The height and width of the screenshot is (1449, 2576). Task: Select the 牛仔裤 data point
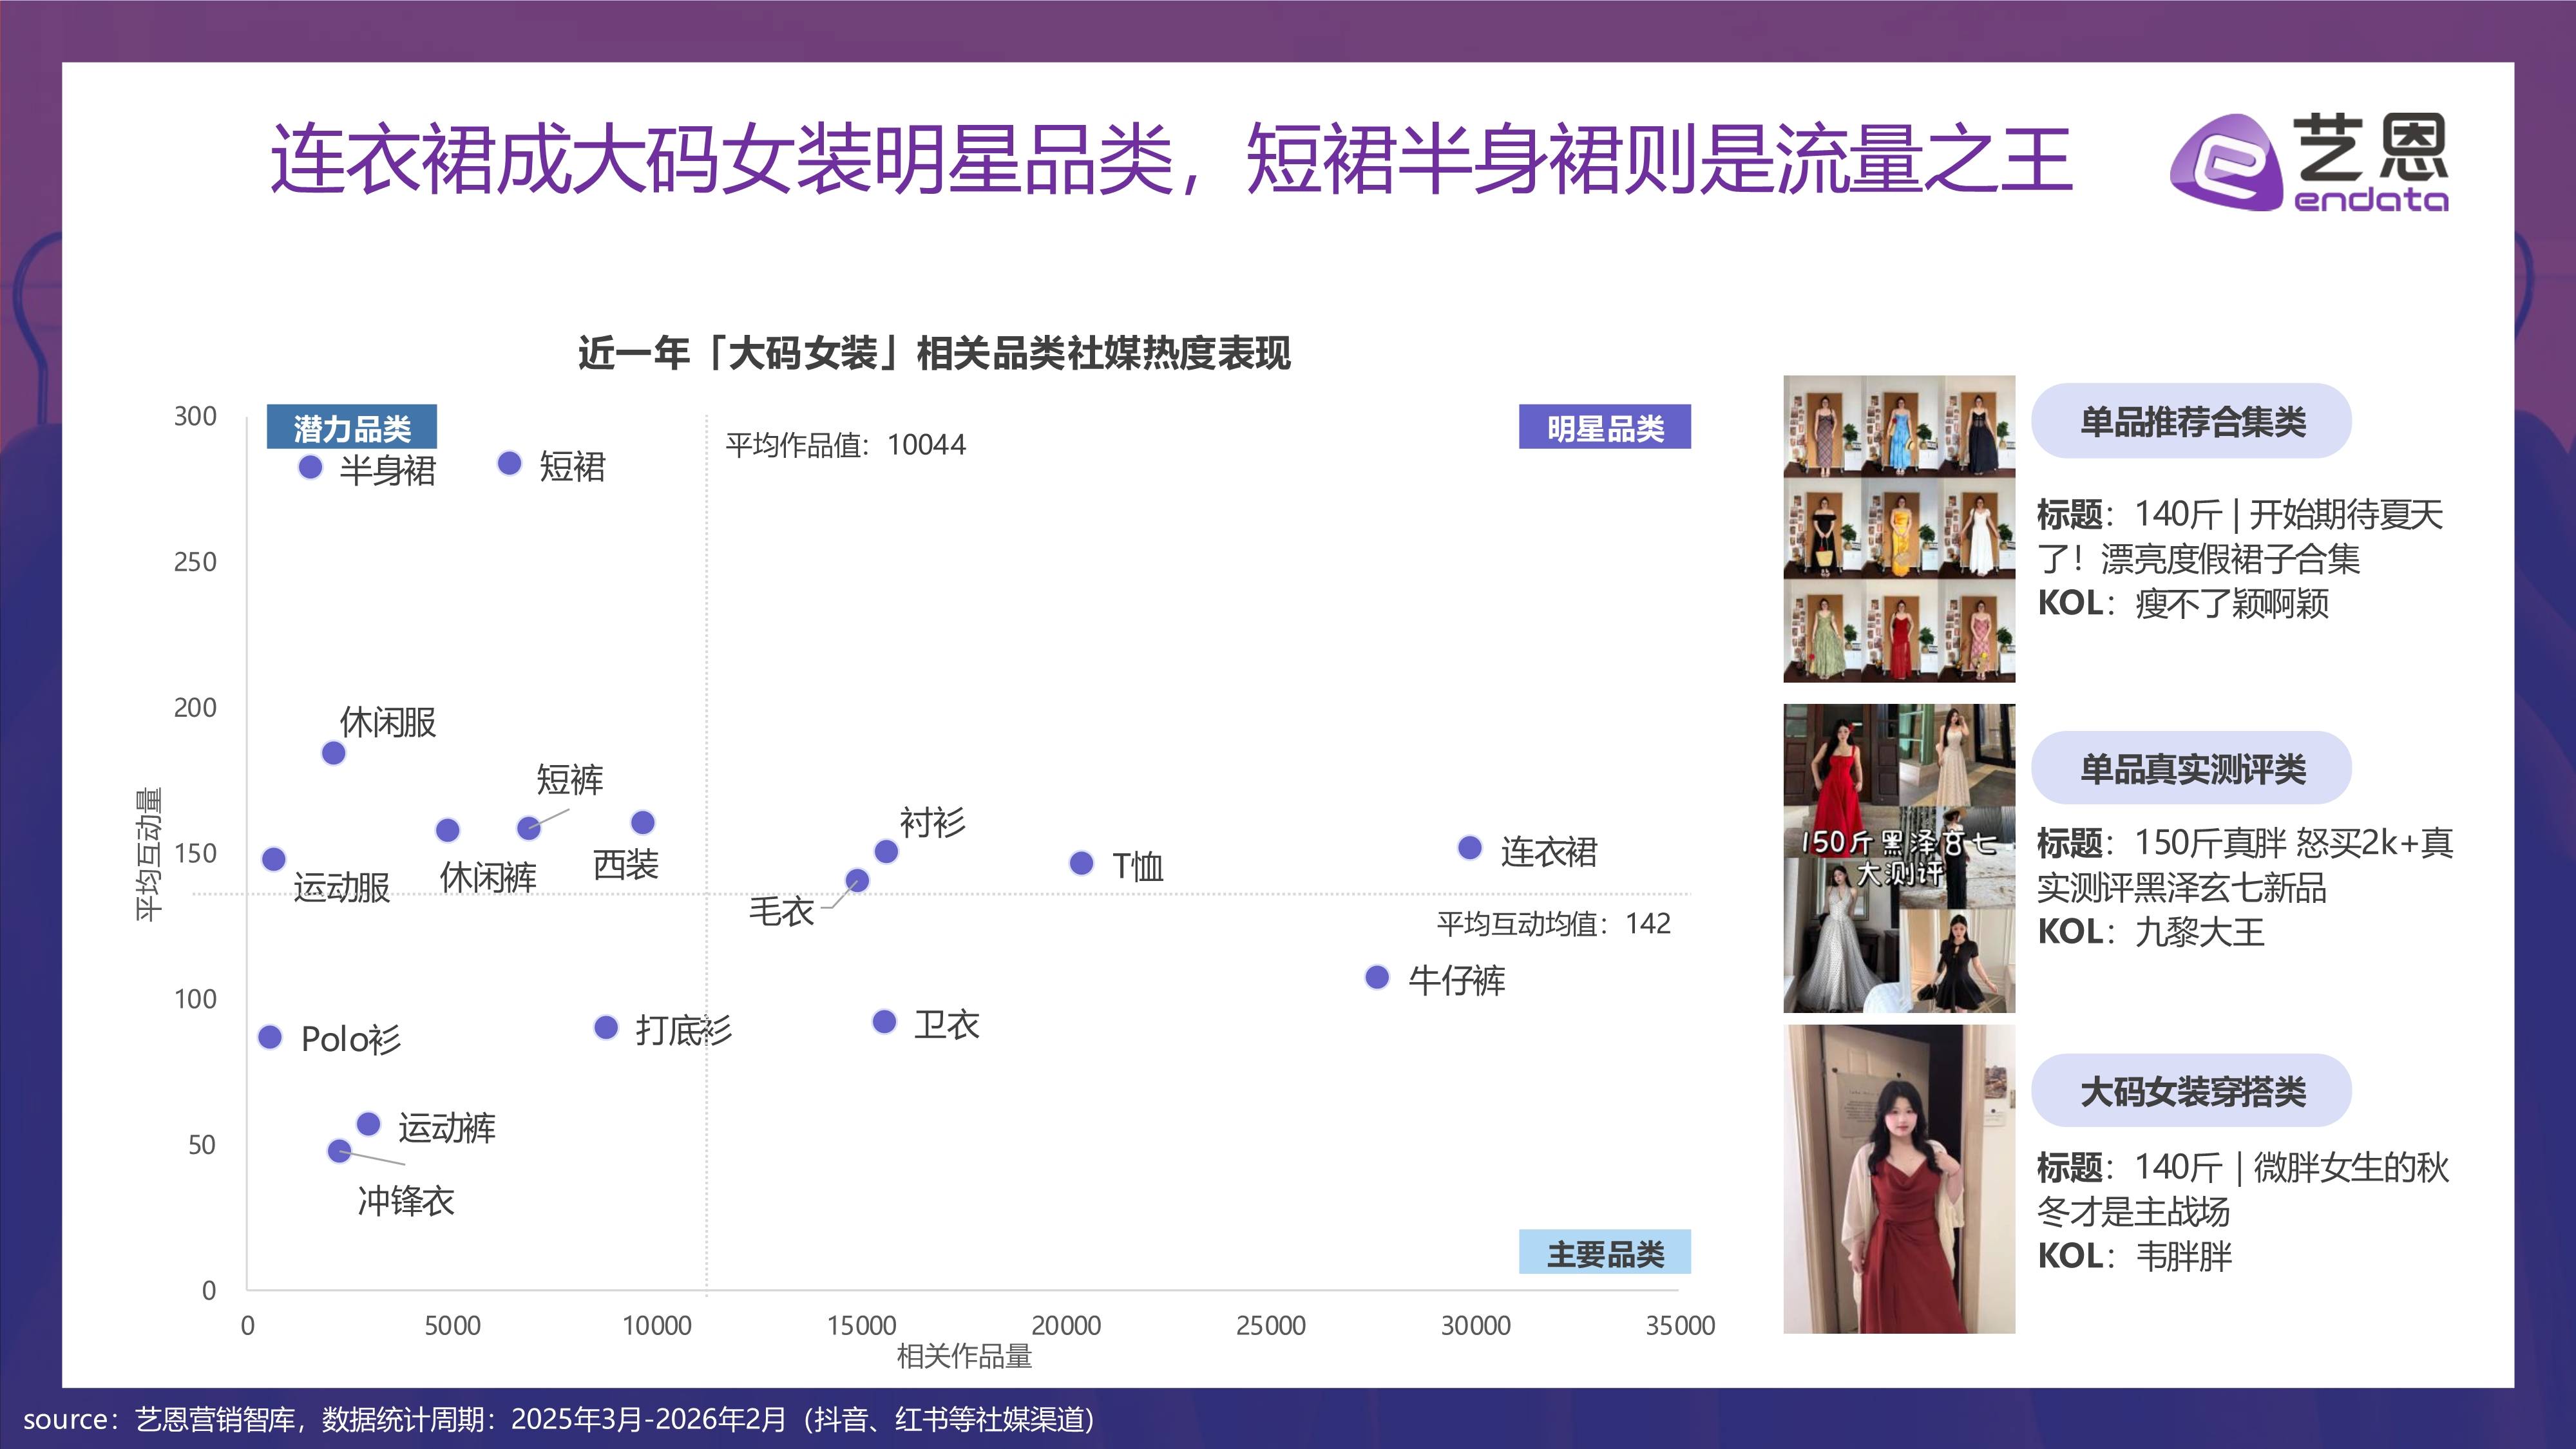click(1377, 977)
